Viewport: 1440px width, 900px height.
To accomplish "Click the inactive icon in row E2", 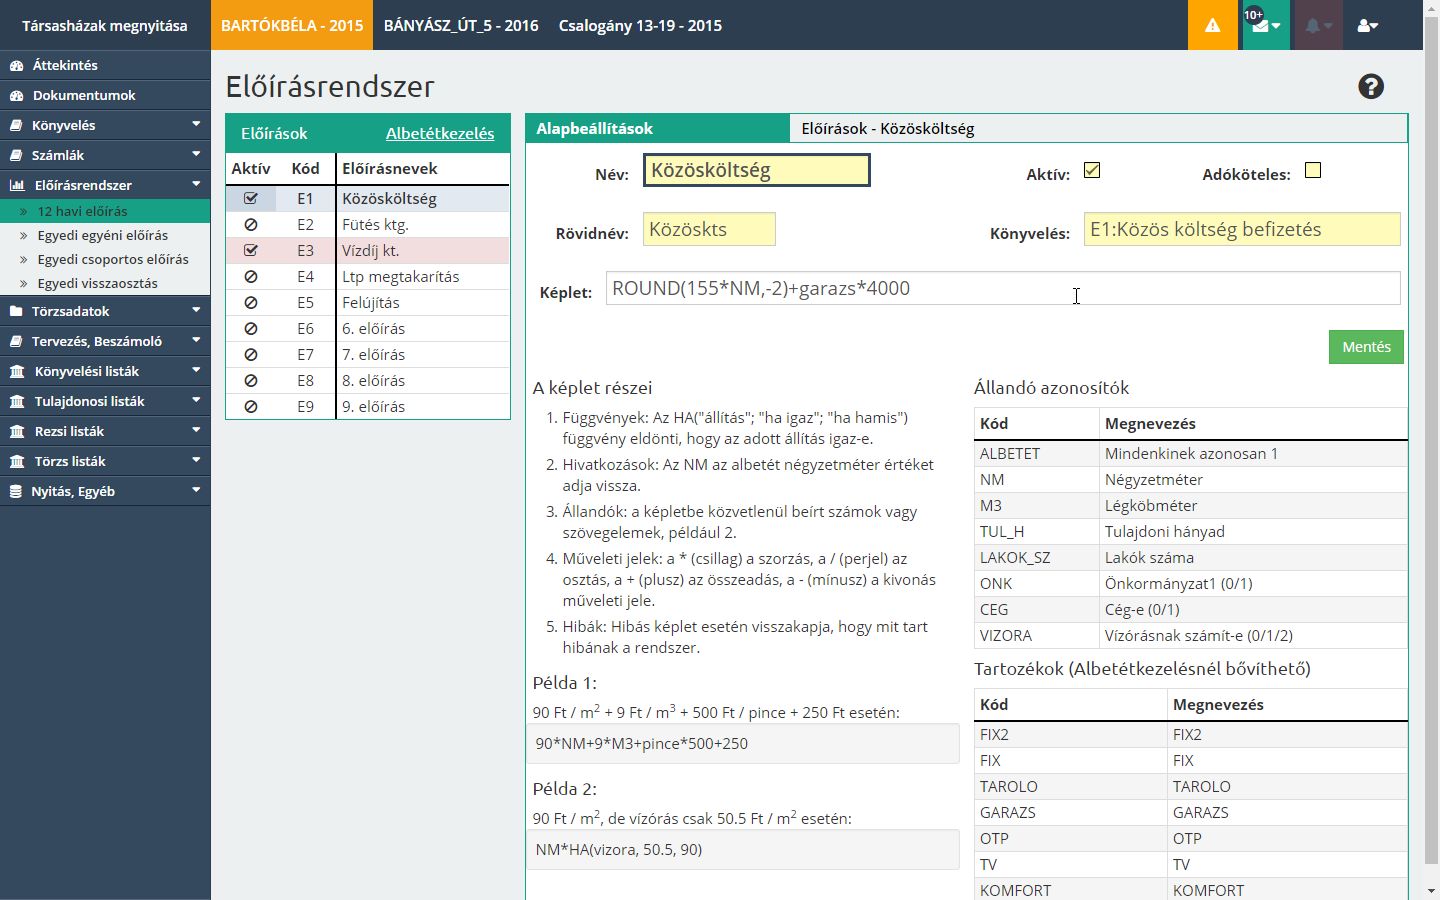I will coord(251,225).
